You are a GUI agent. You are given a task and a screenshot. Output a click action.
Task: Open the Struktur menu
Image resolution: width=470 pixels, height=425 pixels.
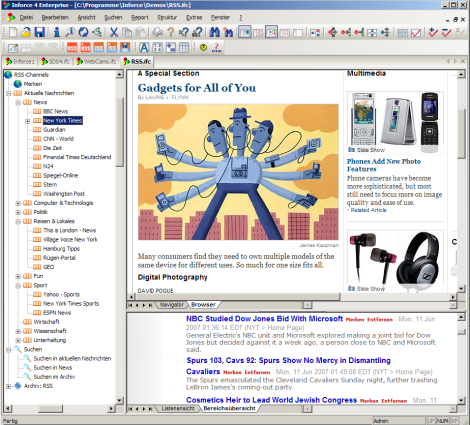click(x=167, y=17)
